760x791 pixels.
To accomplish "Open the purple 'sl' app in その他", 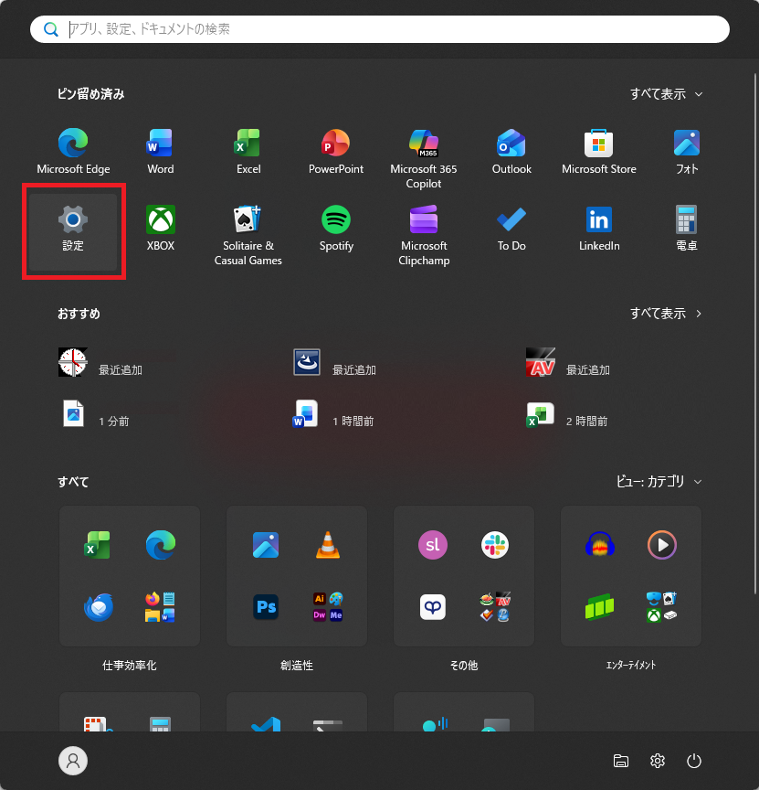I will click(x=433, y=545).
